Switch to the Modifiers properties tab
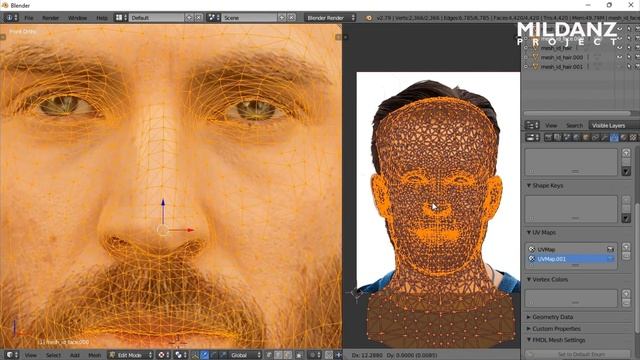Viewport: 640px width, 360px height. click(604, 138)
